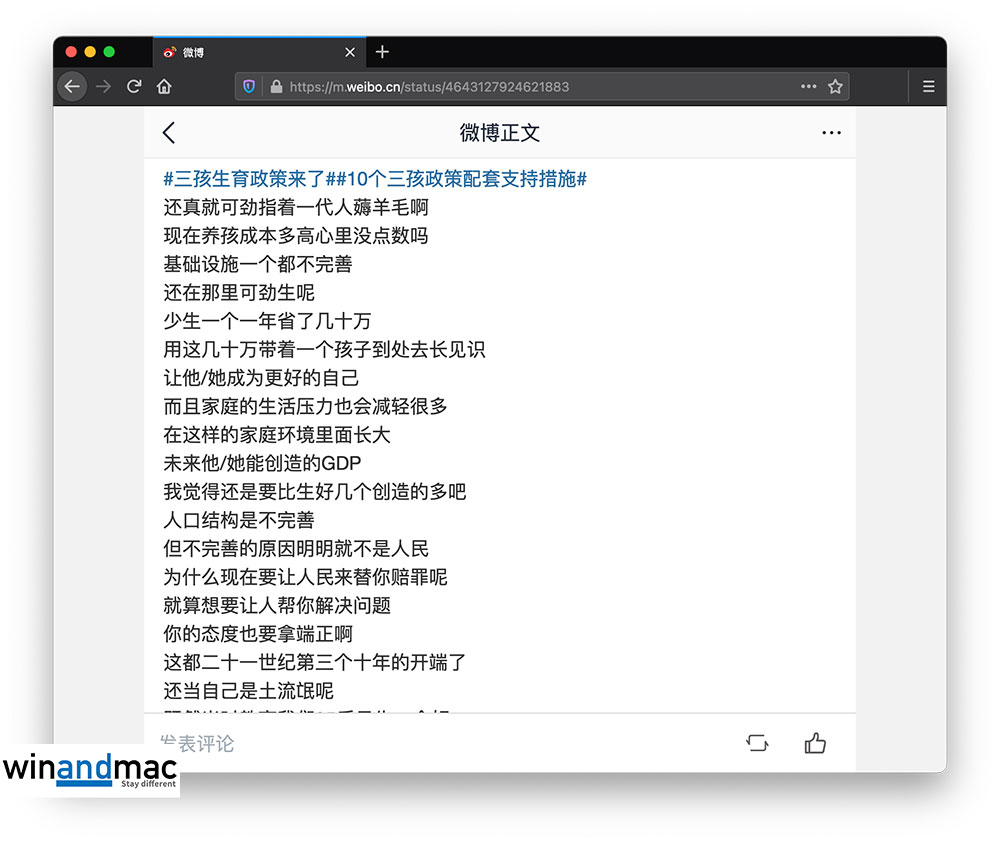Viewport: 1000px width, 843px height.
Task: Tap the 微博正文 back chevron
Action: coord(169,133)
